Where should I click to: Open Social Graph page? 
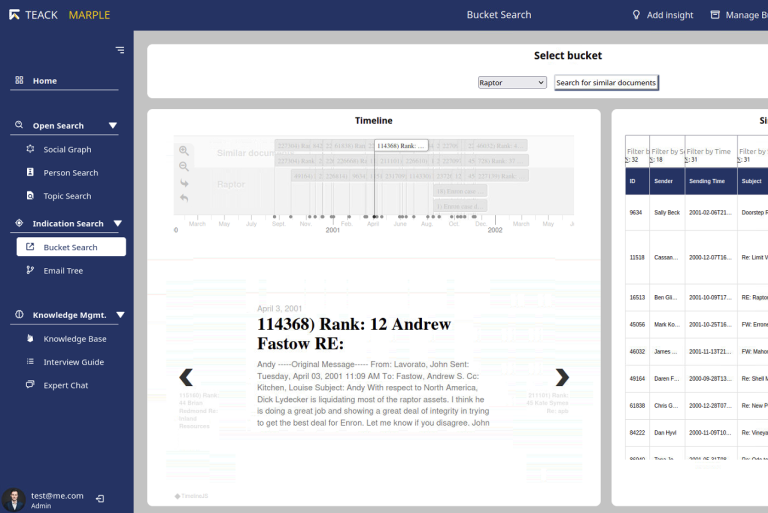point(67,149)
